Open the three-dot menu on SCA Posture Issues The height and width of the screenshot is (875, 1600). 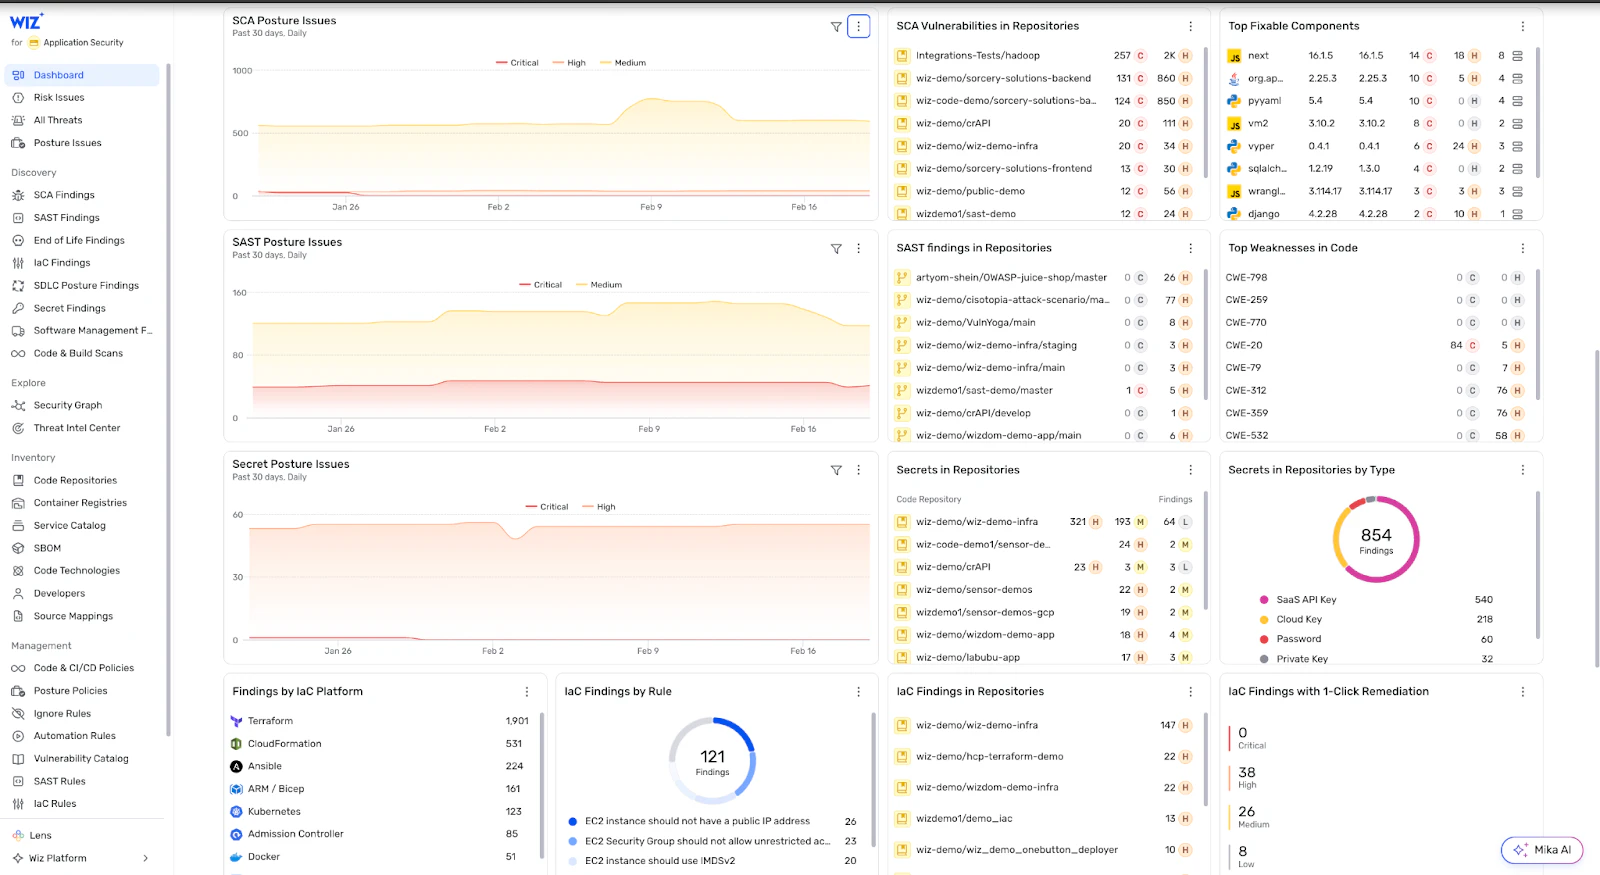[858, 26]
